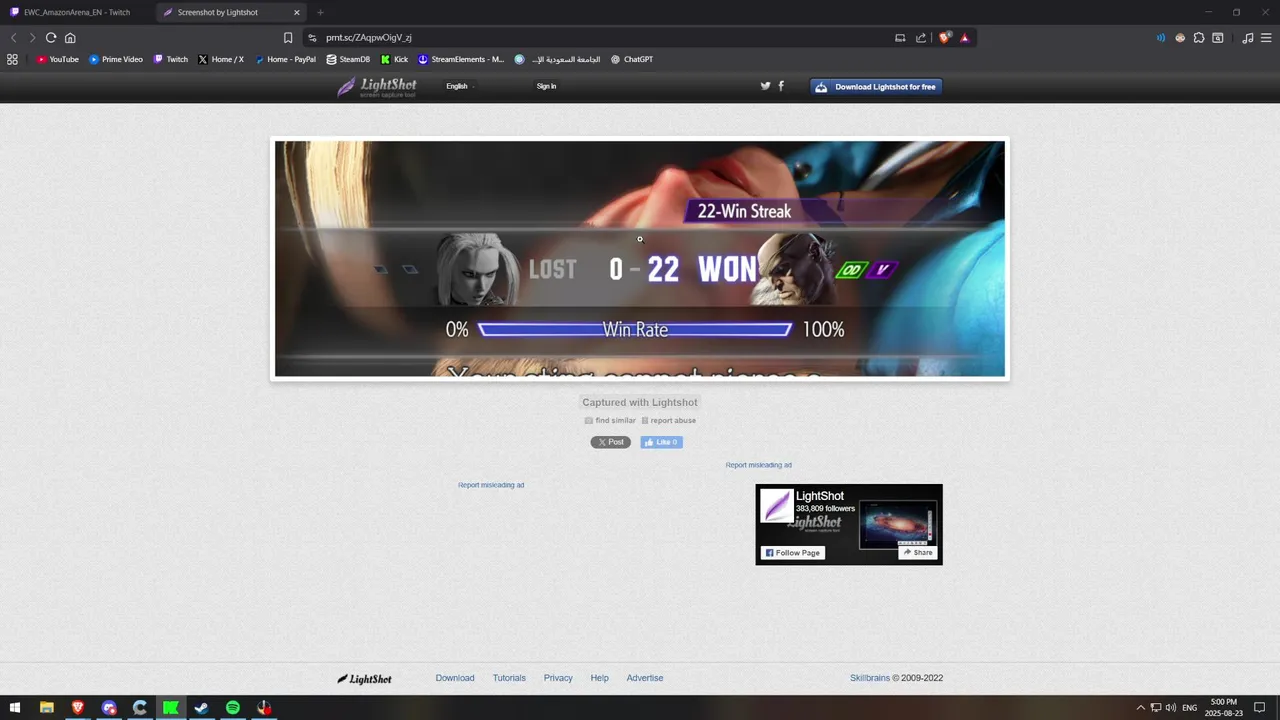Open the Brave Shields lion icon

(945, 38)
